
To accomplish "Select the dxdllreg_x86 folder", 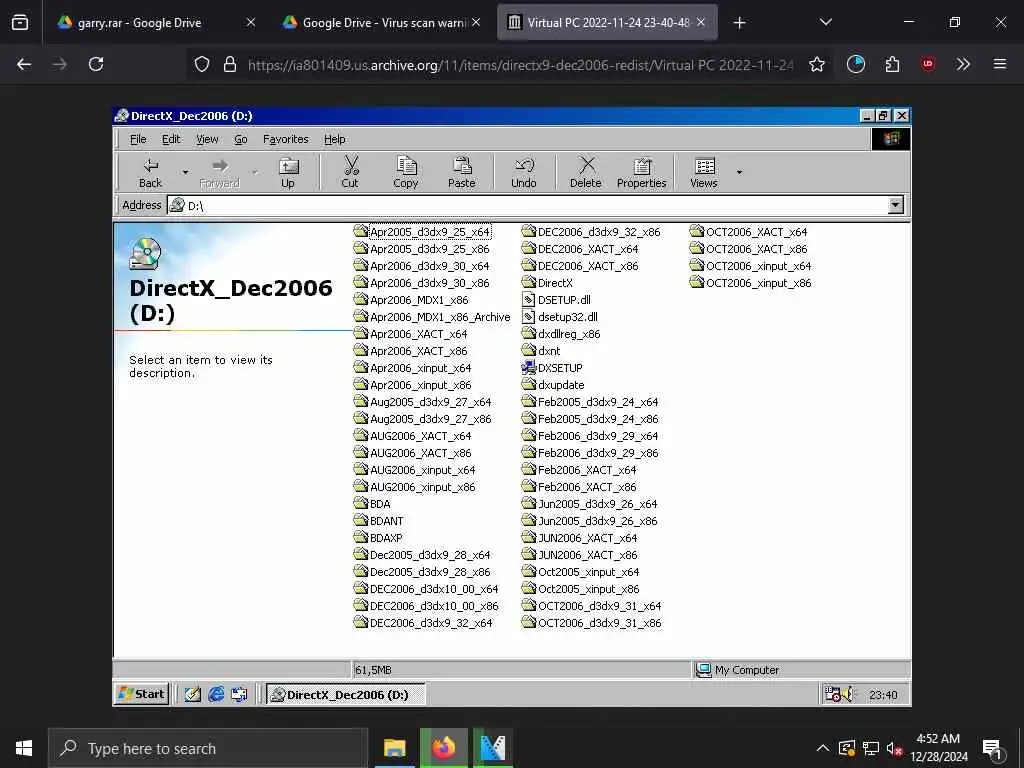I will (x=560, y=334).
